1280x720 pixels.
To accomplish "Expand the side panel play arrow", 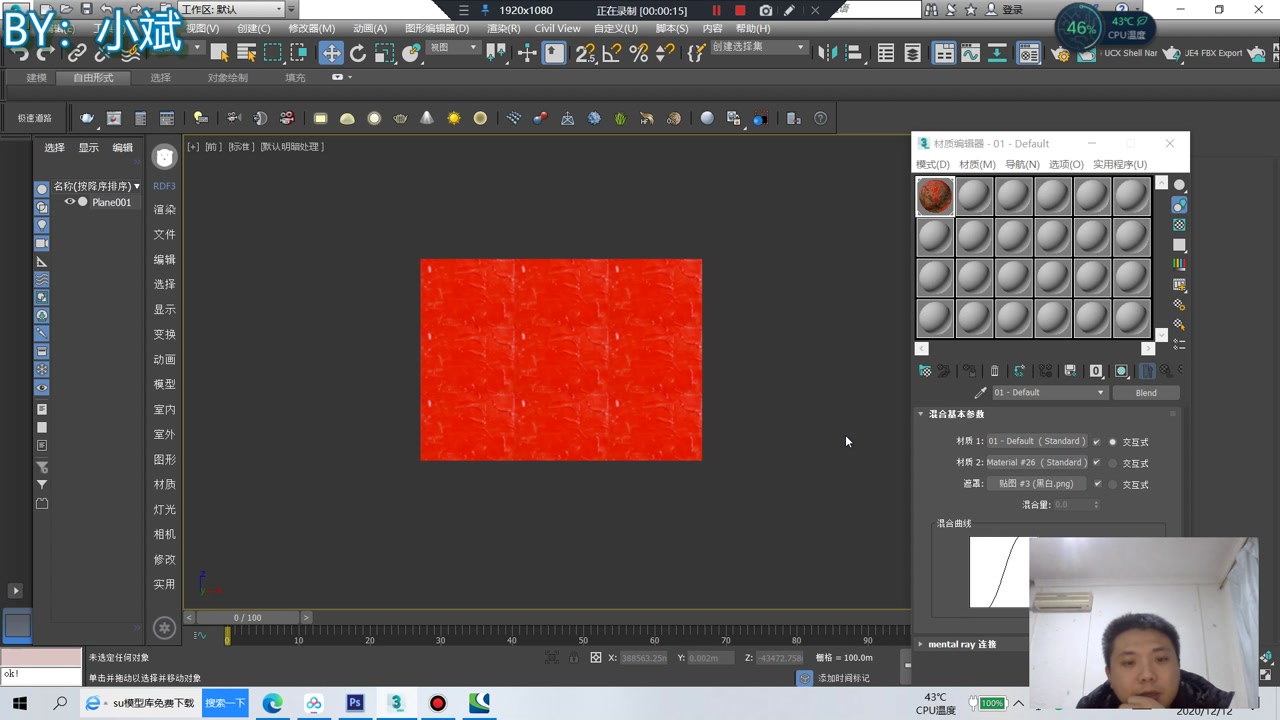I will coord(15,591).
